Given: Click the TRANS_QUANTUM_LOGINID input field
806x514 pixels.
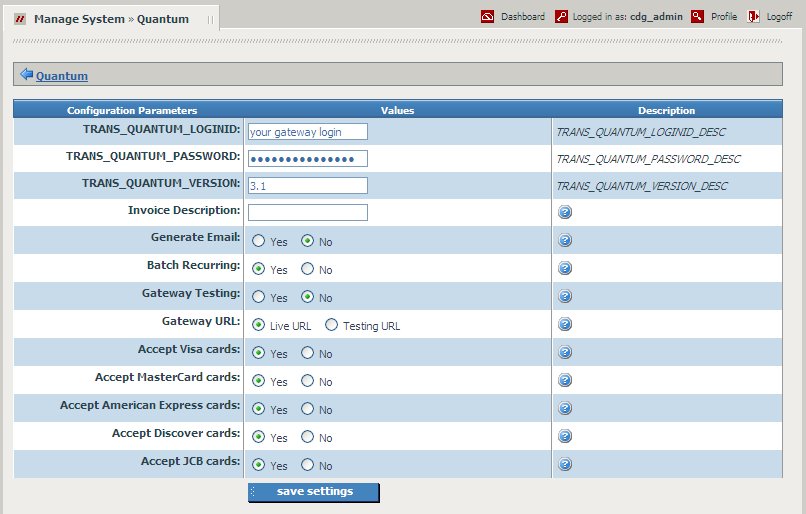Looking at the screenshot, I should click(308, 132).
